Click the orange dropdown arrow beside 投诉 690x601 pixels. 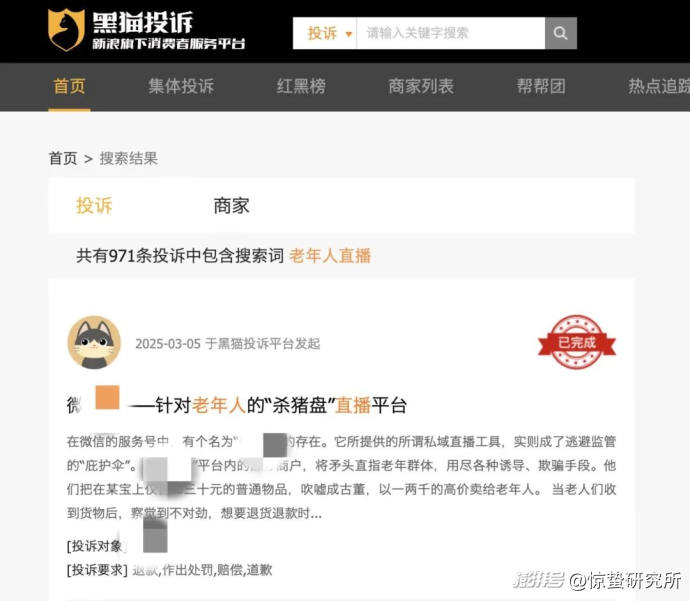(349, 34)
